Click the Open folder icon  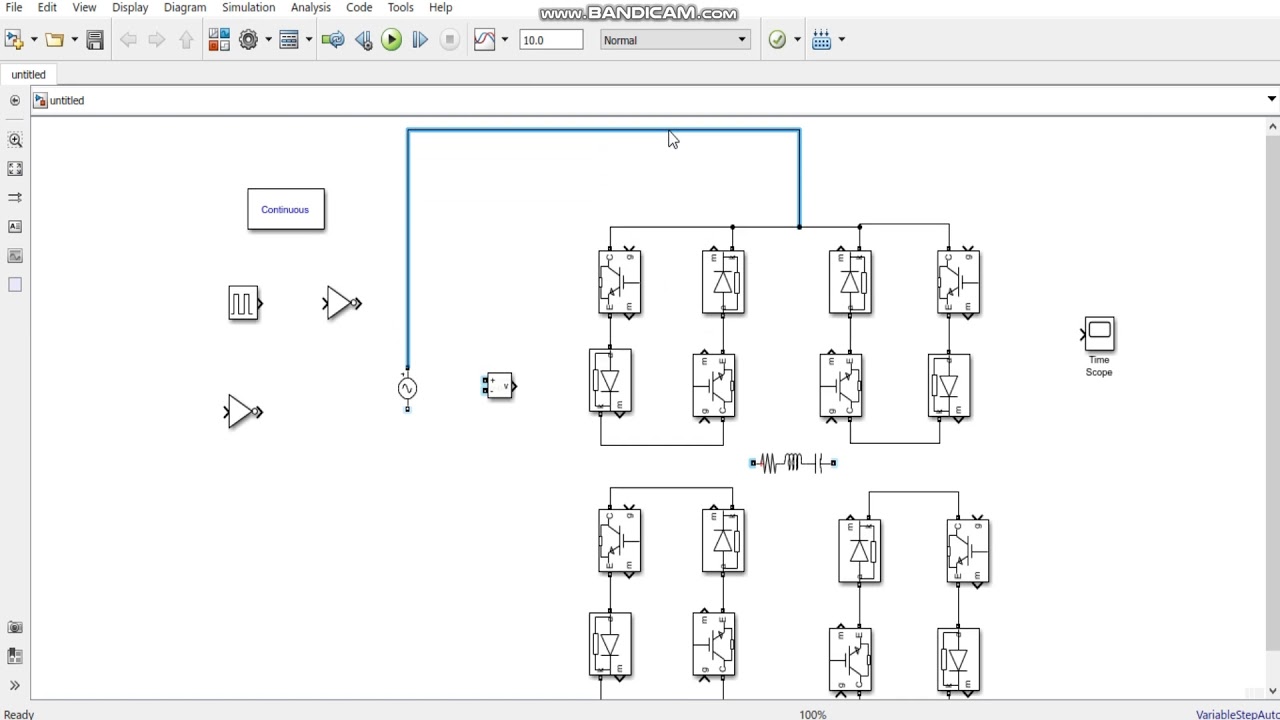[54, 40]
